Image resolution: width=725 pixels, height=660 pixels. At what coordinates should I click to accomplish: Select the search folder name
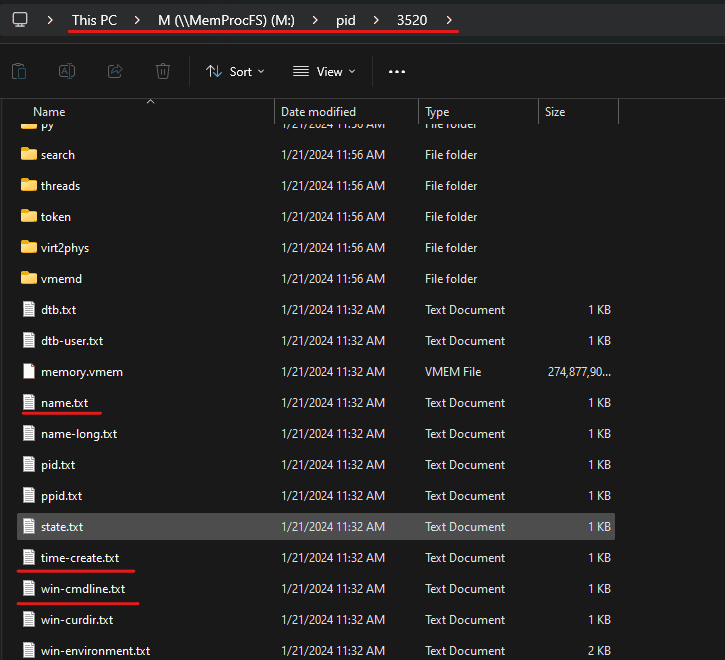58,154
